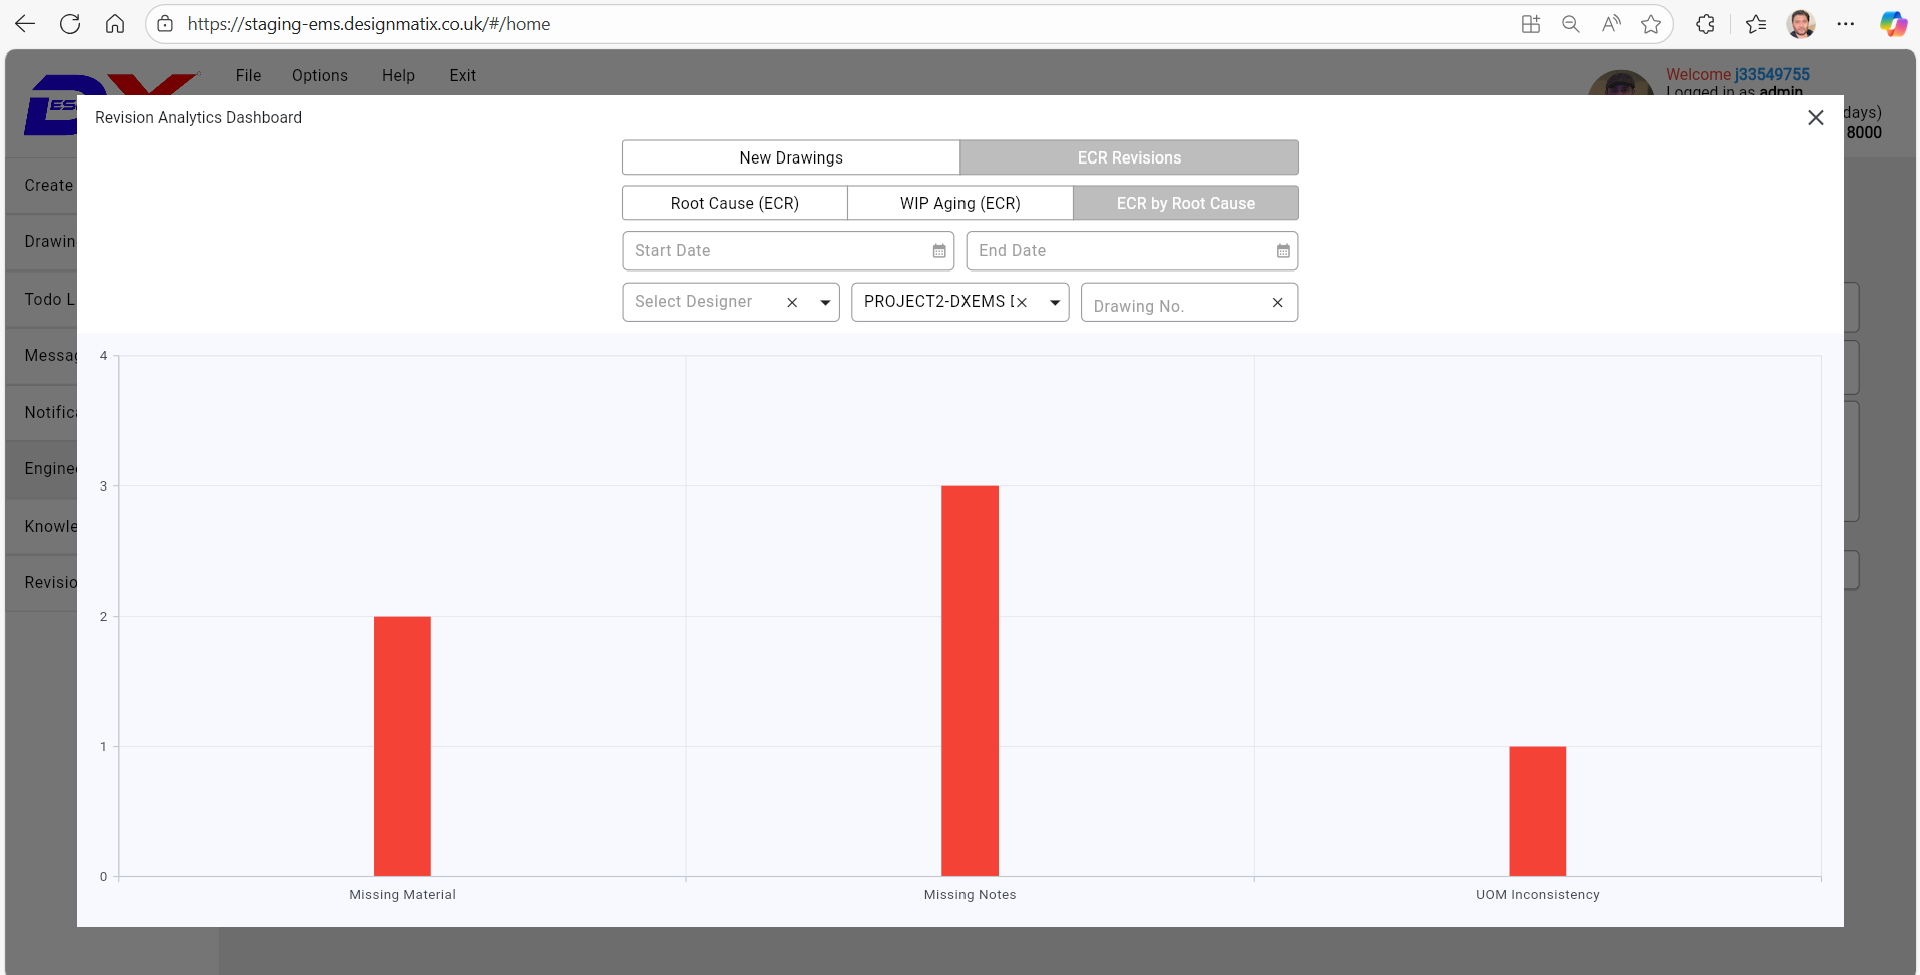Clear the Select Designer field
Image resolution: width=1920 pixels, height=975 pixels.
tap(792, 303)
